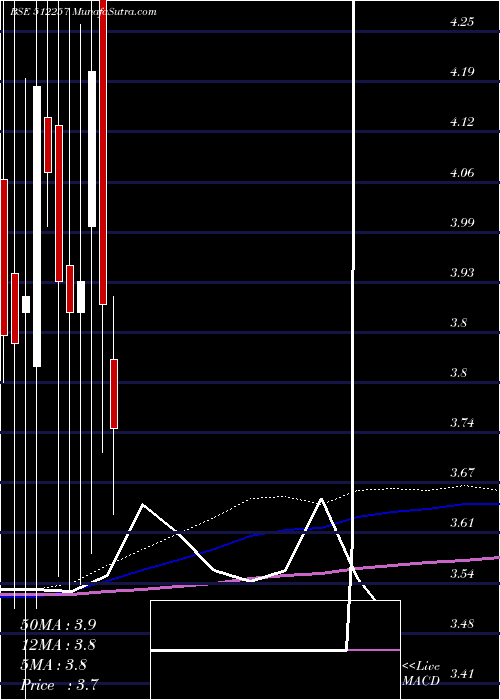
Task: Select the 5MA : 3.8 readout
Action: coord(54,665)
